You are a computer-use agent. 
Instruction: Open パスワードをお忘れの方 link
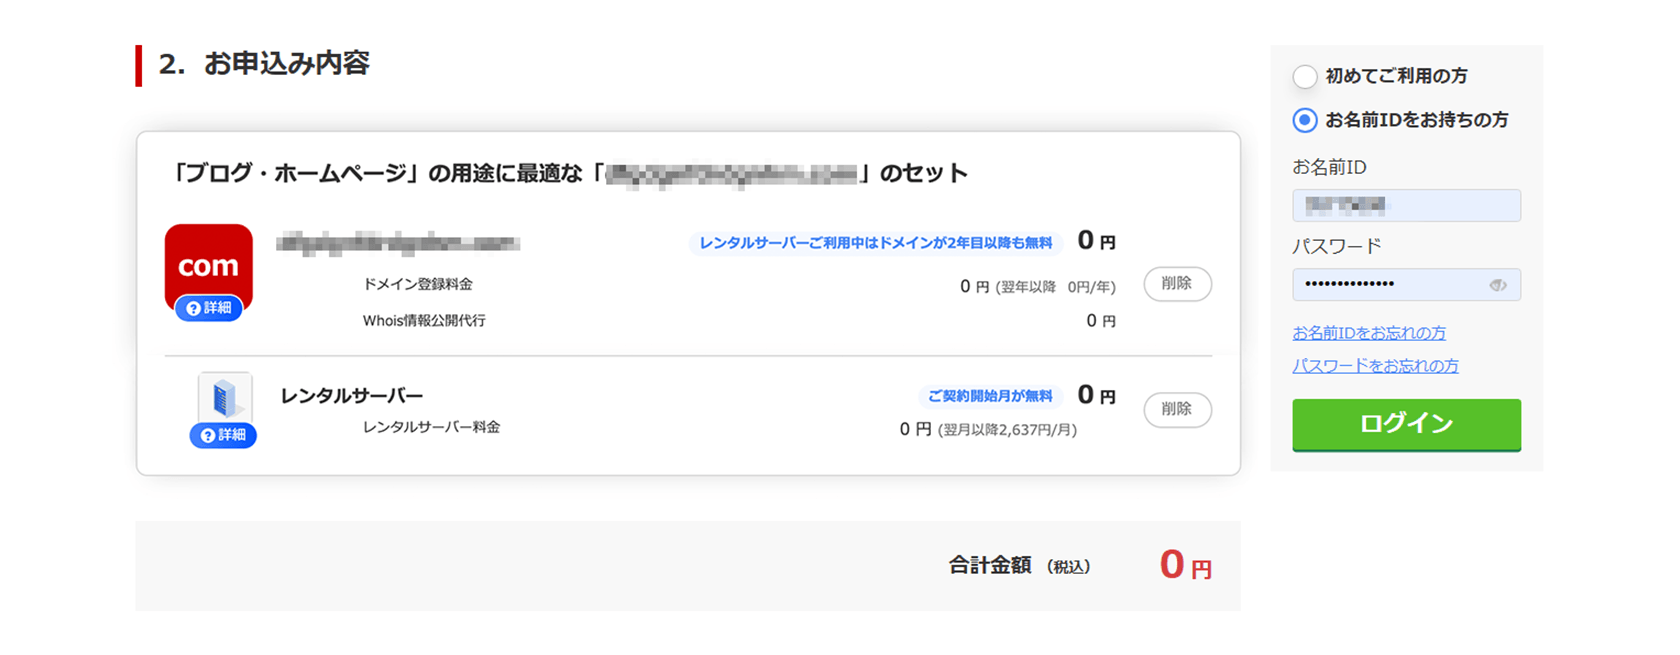(1375, 366)
